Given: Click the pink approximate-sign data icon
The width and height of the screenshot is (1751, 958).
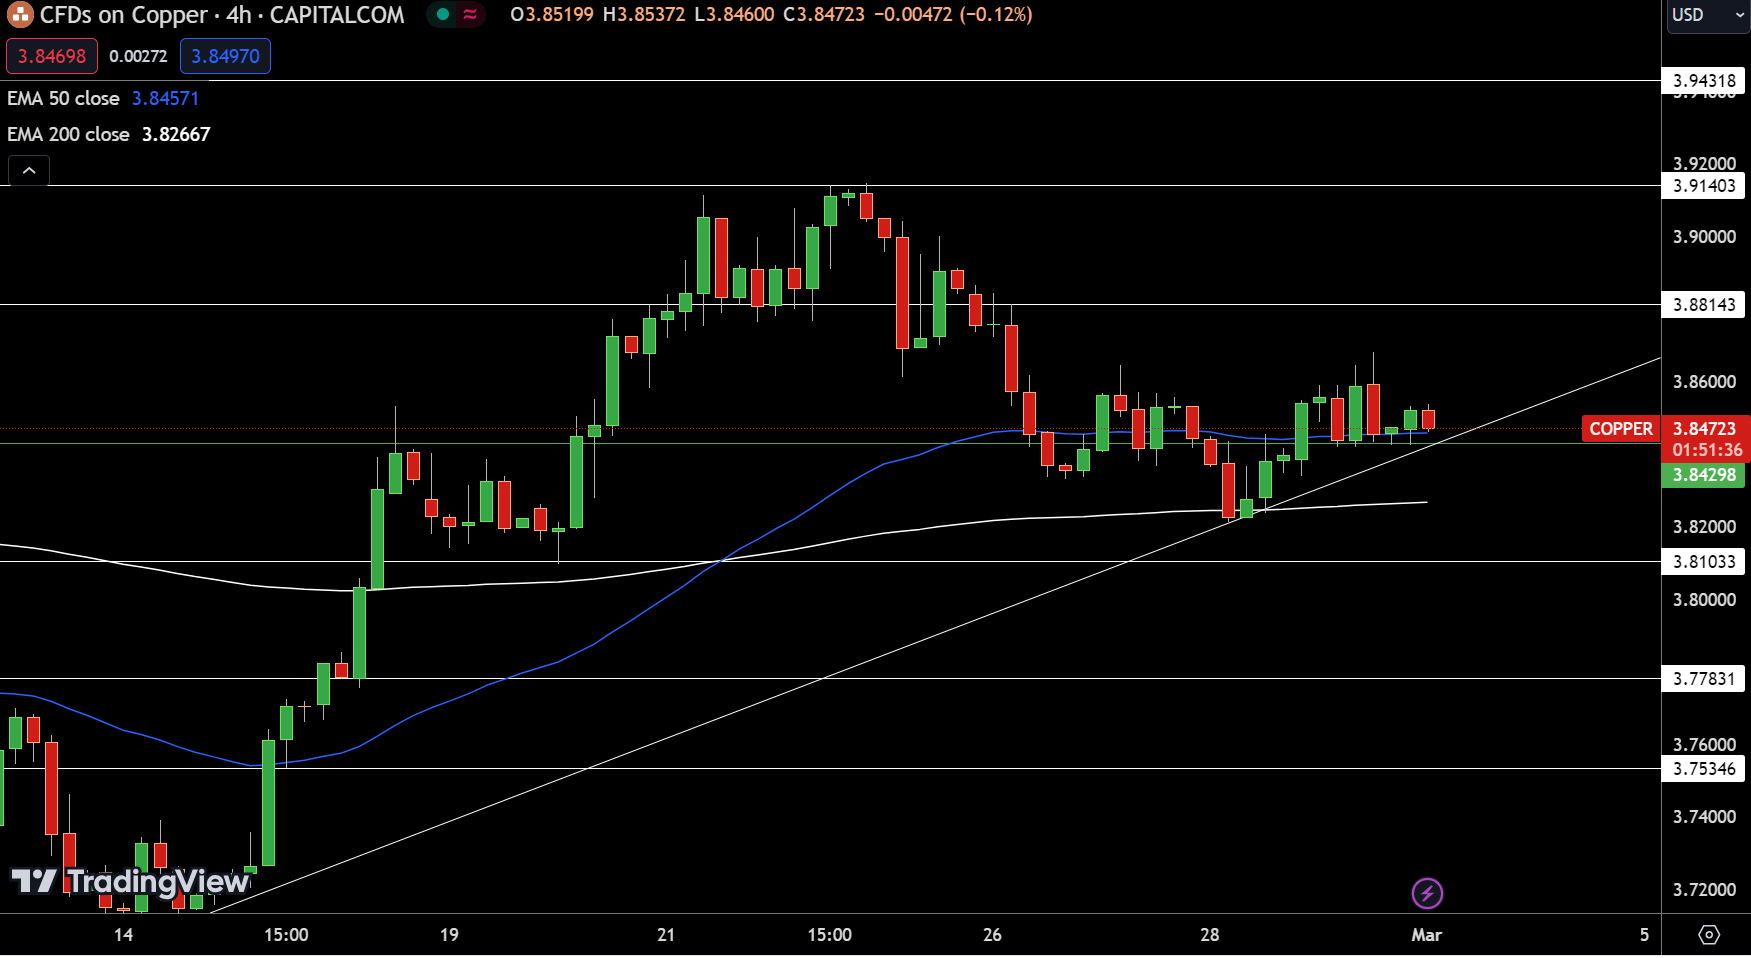Looking at the screenshot, I should tap(470, 15).
